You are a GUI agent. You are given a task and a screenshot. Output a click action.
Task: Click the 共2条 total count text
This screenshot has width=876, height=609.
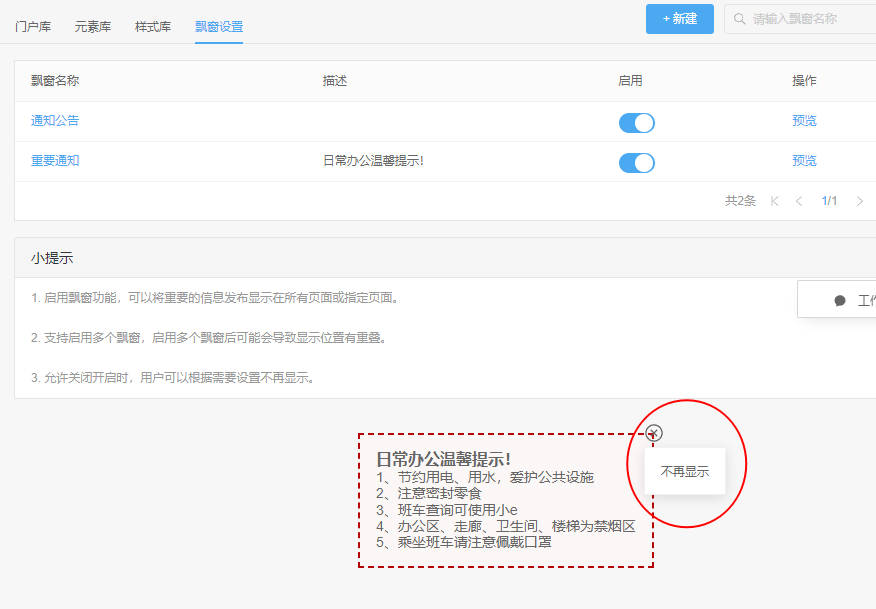click(x=740, y=201)
